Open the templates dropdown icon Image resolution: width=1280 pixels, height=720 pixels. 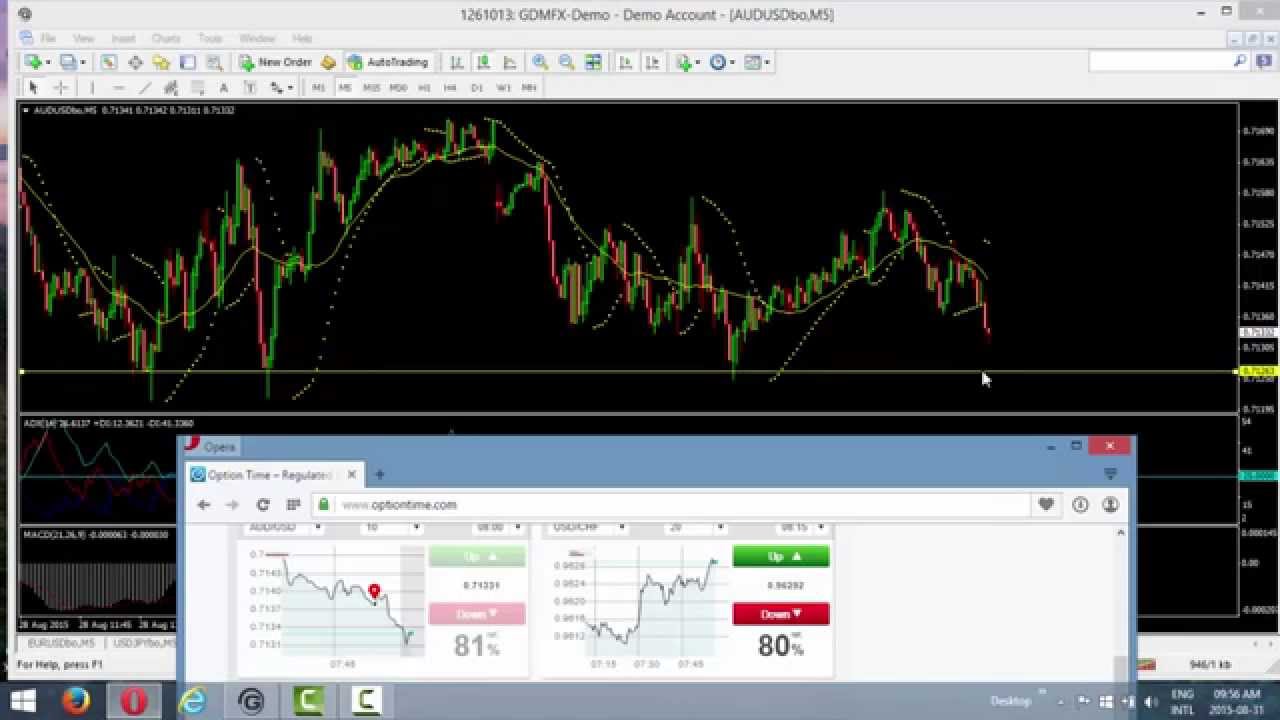757,62
